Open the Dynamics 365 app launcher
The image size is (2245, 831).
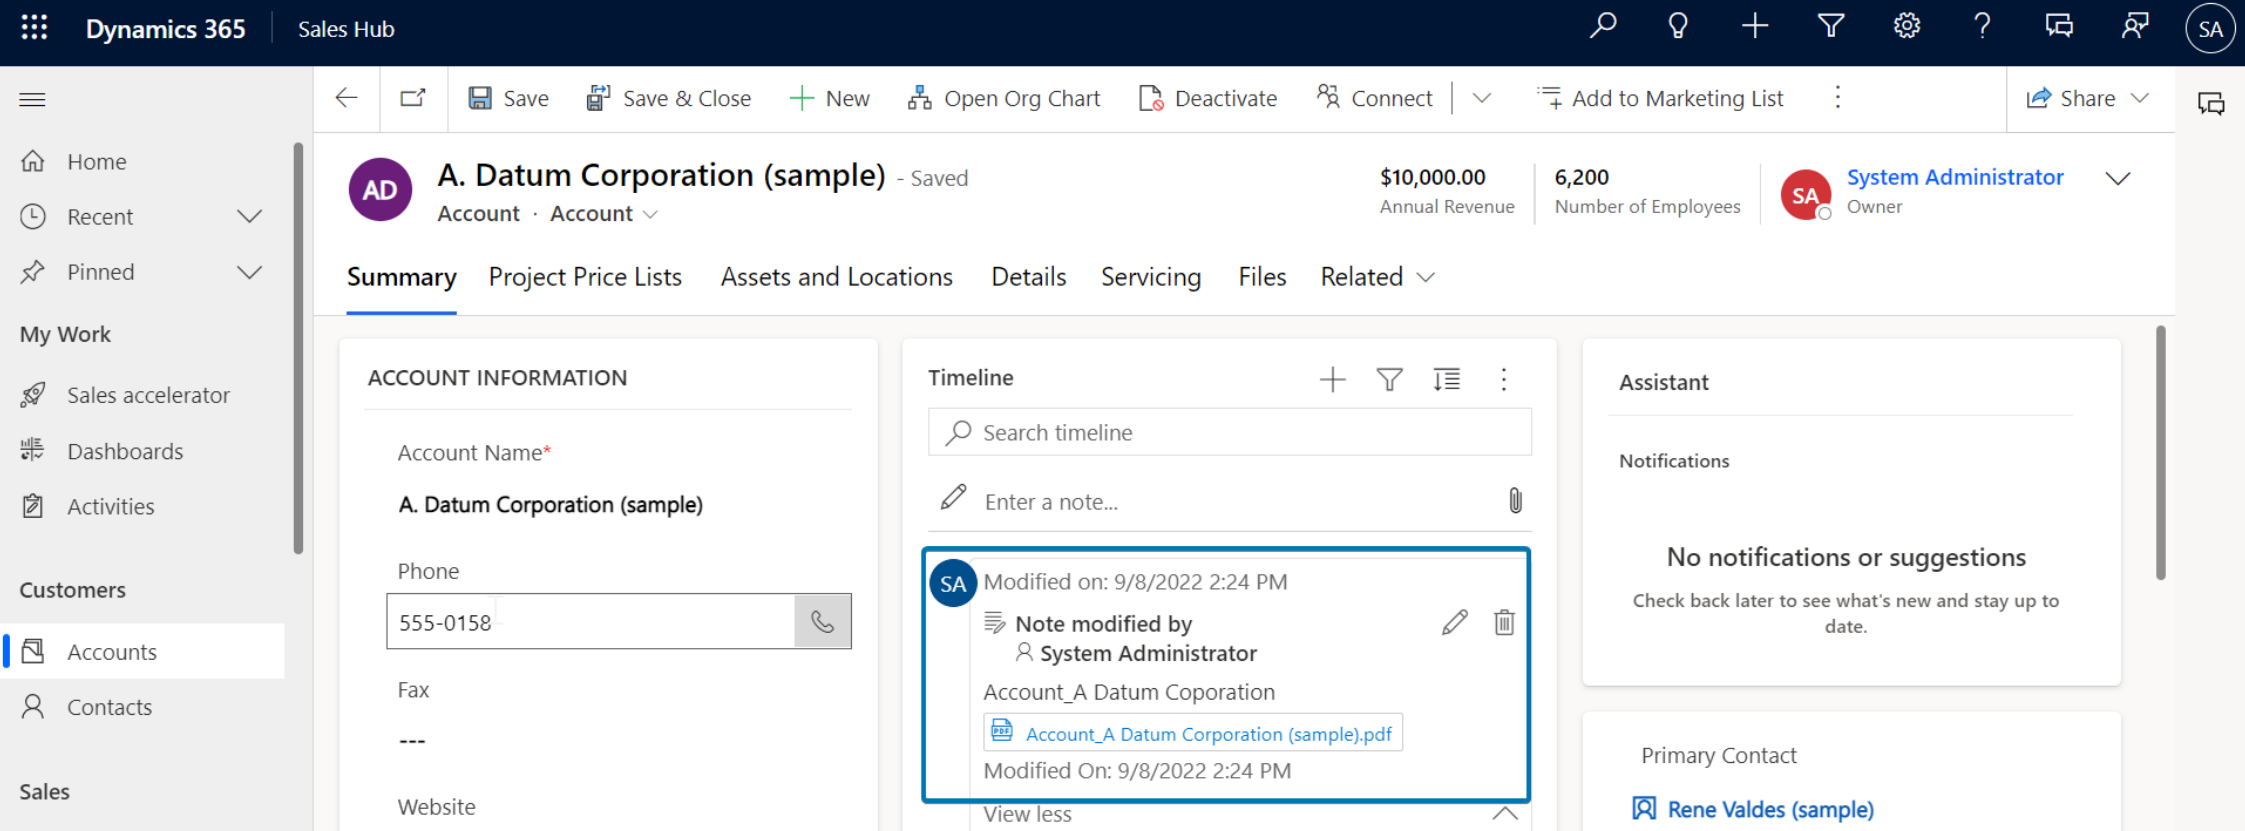(34, 28)
